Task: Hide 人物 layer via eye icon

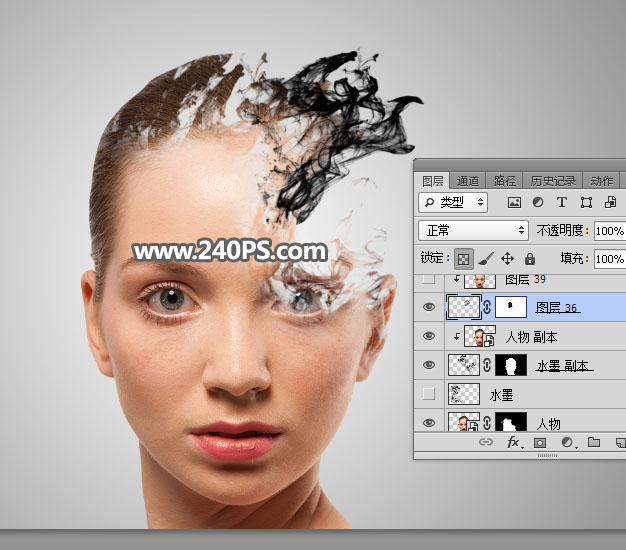Action: [429, 423]
